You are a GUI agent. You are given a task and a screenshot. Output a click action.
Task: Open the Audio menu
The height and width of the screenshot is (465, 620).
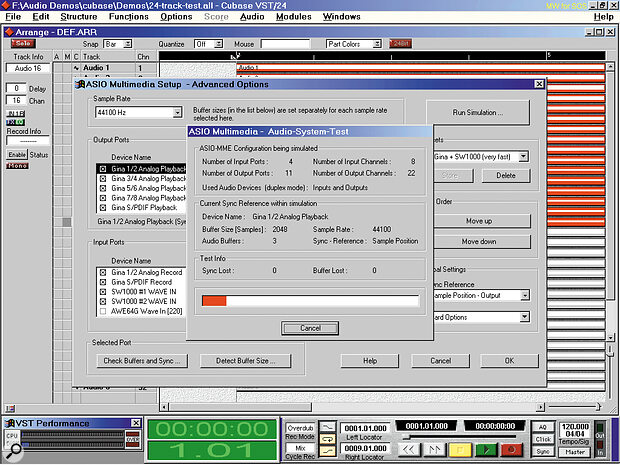tap(252, 17)
